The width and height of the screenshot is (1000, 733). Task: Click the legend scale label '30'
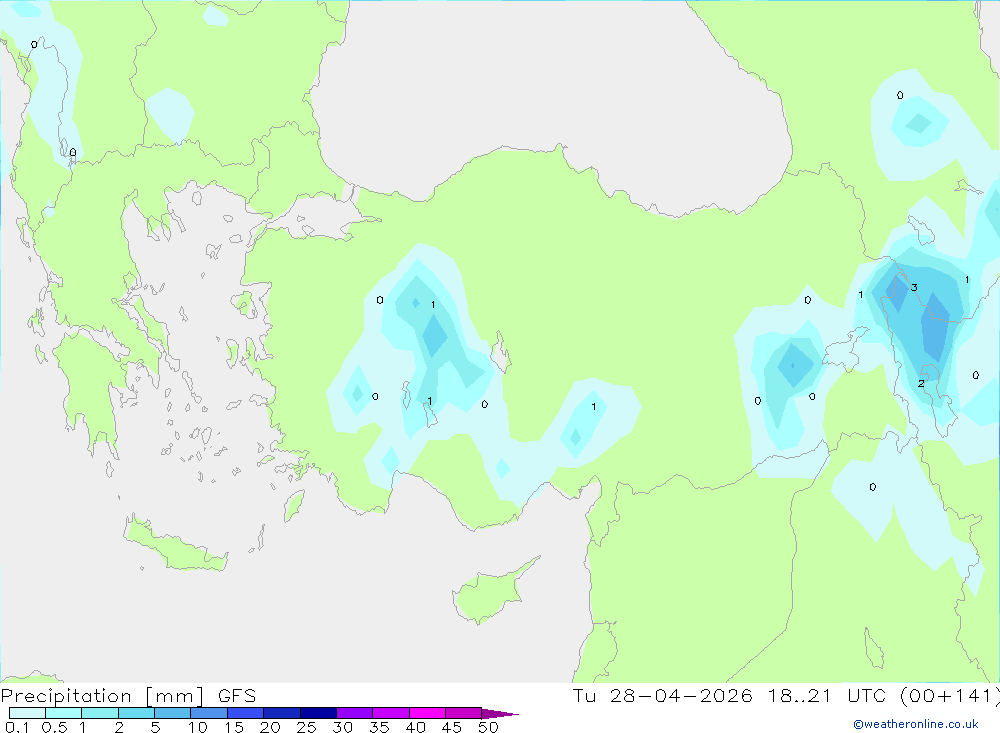click(342, 727)
